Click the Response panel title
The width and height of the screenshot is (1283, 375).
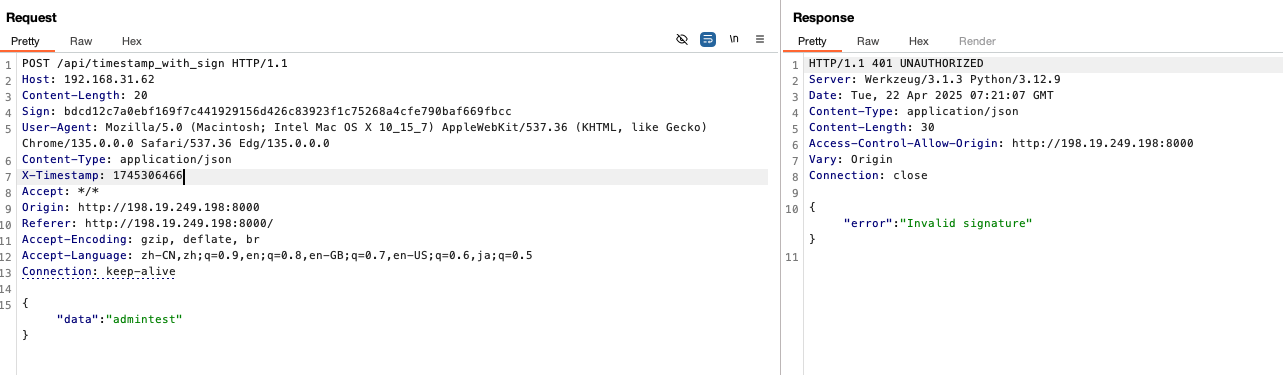823,17
